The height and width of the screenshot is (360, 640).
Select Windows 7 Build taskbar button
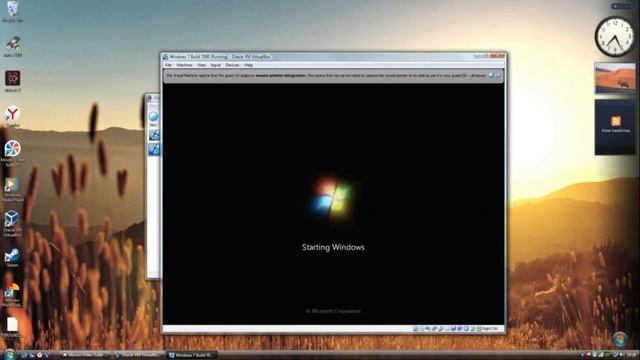[x=192, y=355]
